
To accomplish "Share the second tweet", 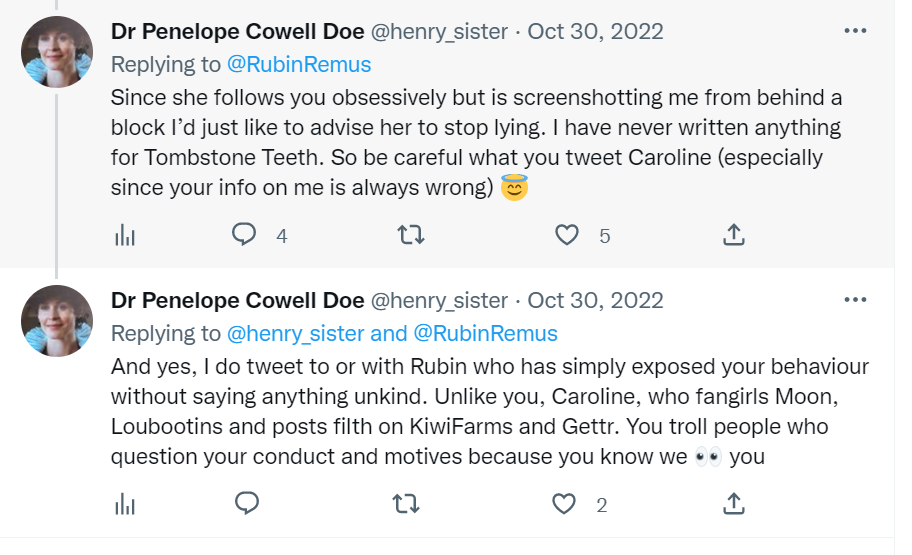I will (x=733, y=504).
